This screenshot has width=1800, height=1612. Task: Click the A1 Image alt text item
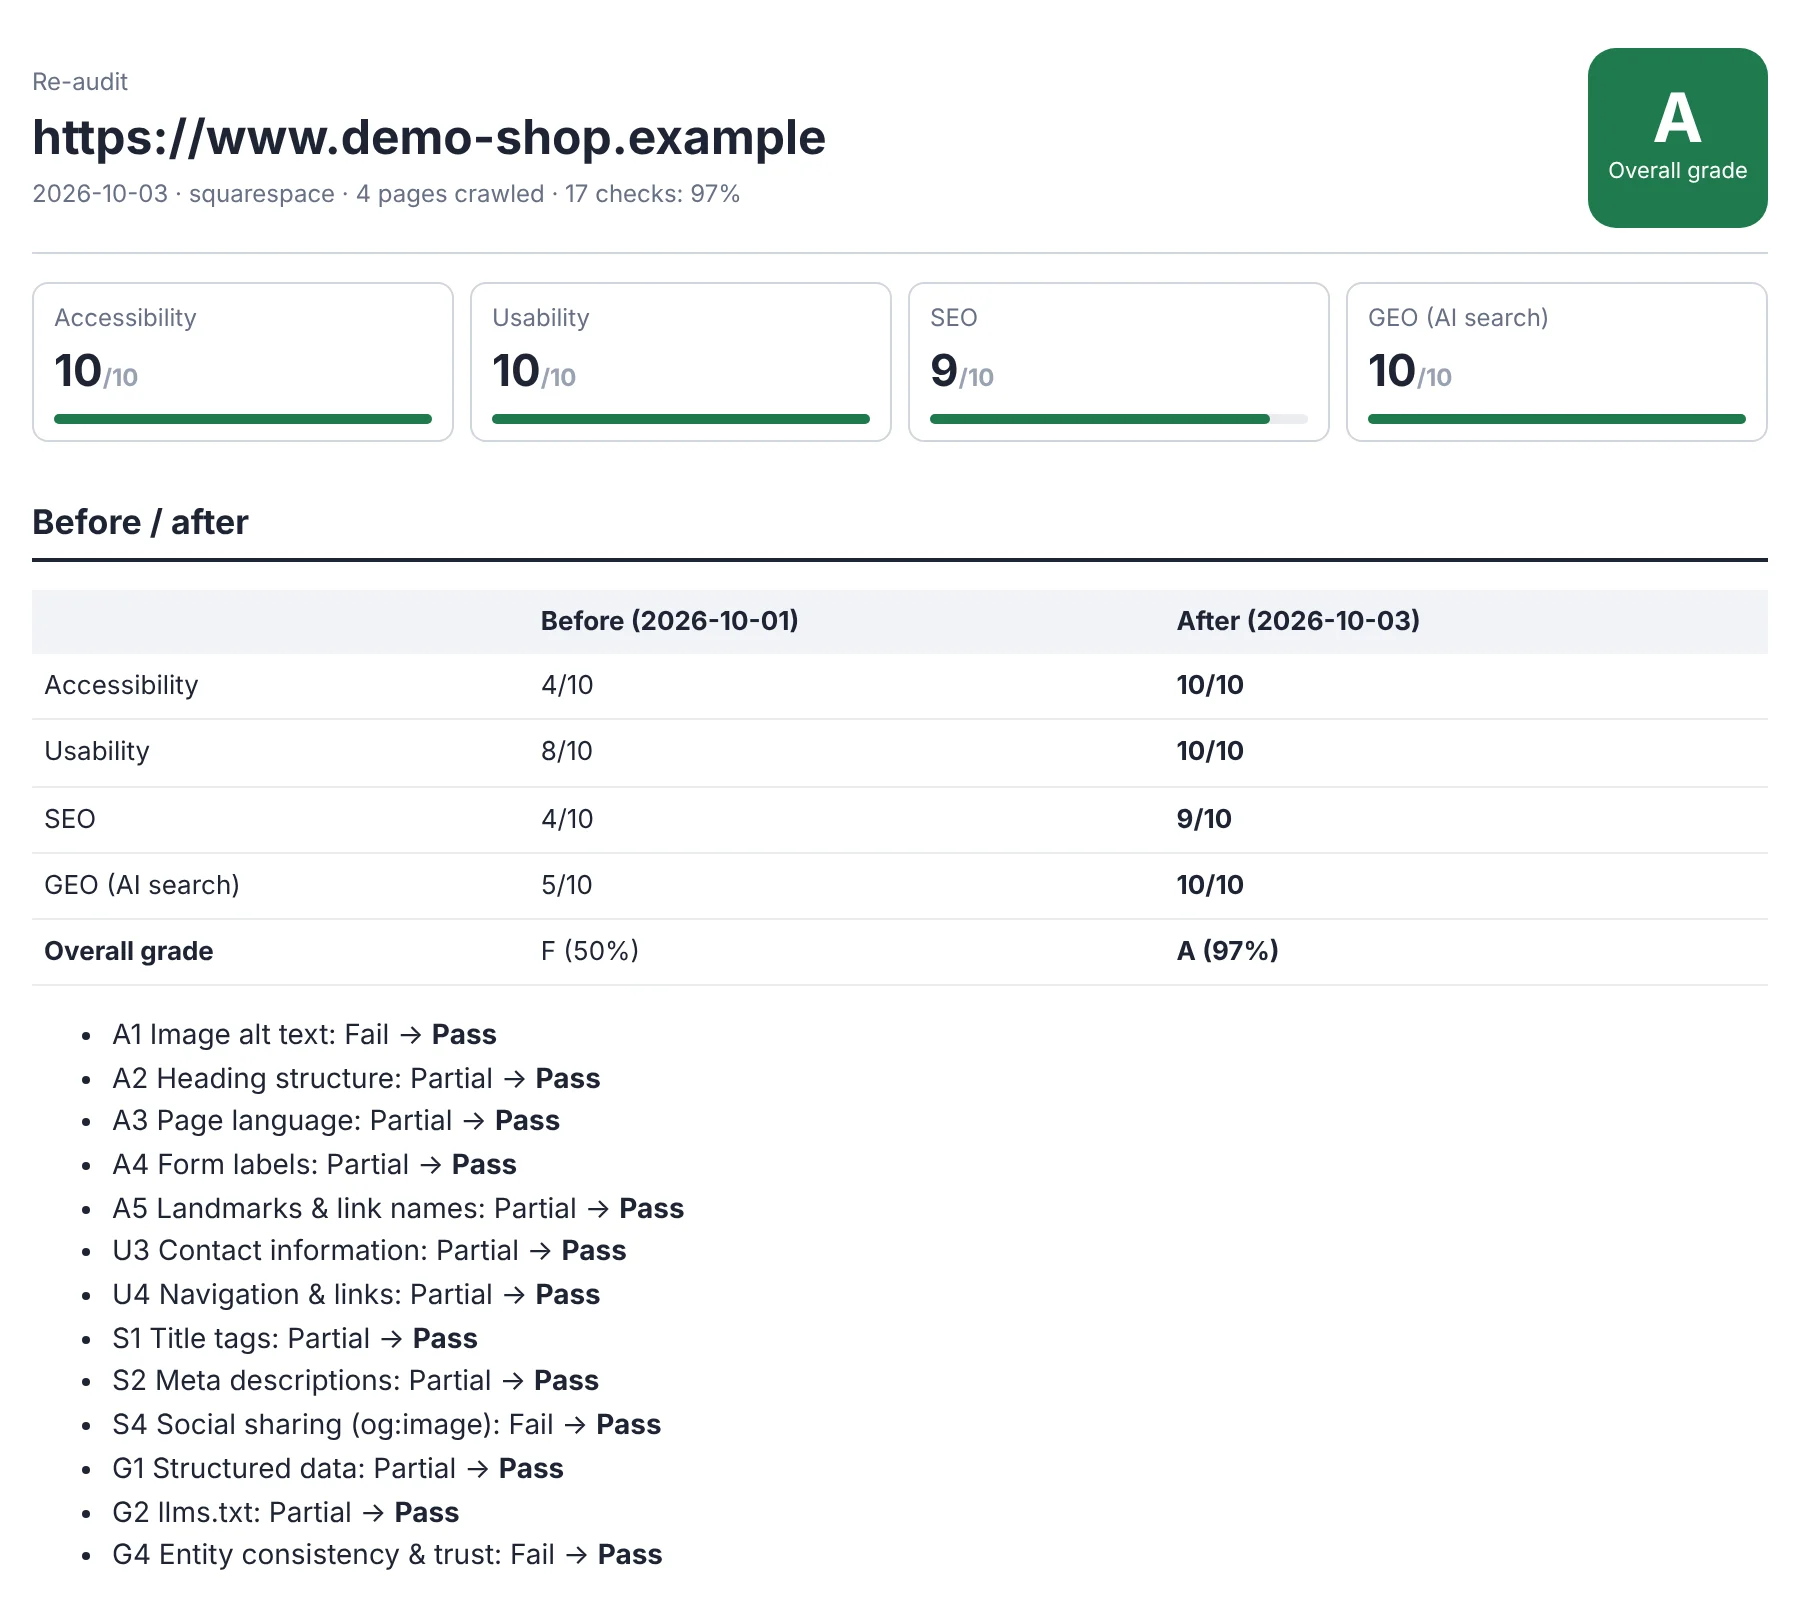(x=305, y=1034)
